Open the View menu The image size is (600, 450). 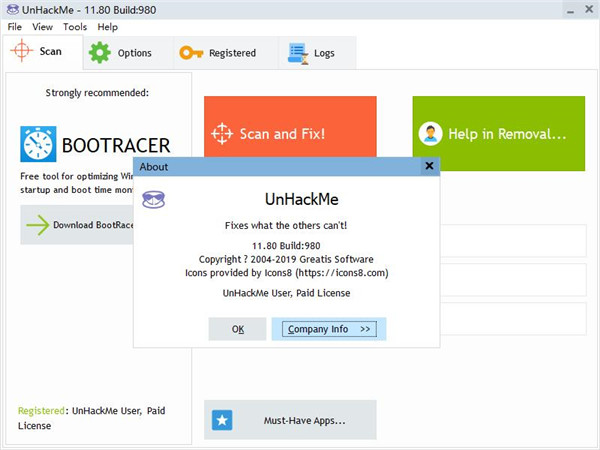42,27
